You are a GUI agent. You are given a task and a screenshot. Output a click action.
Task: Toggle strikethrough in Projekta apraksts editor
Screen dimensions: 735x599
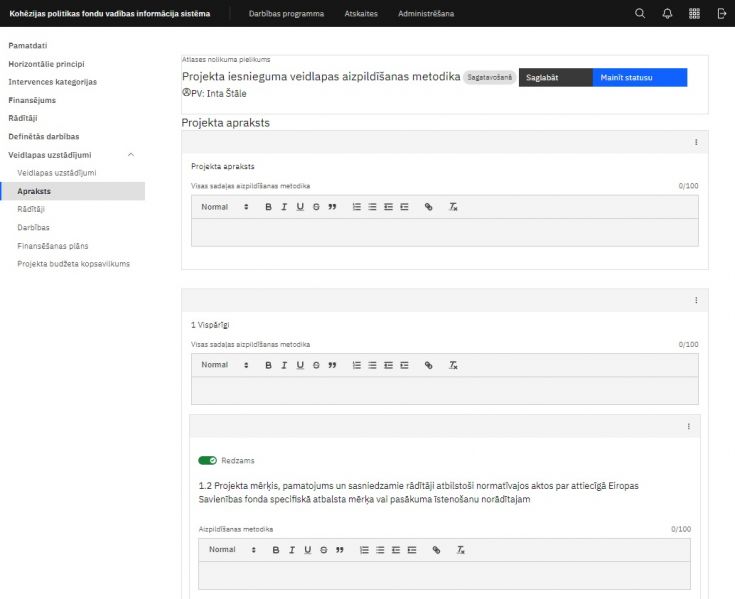click(x=316, y=207)
